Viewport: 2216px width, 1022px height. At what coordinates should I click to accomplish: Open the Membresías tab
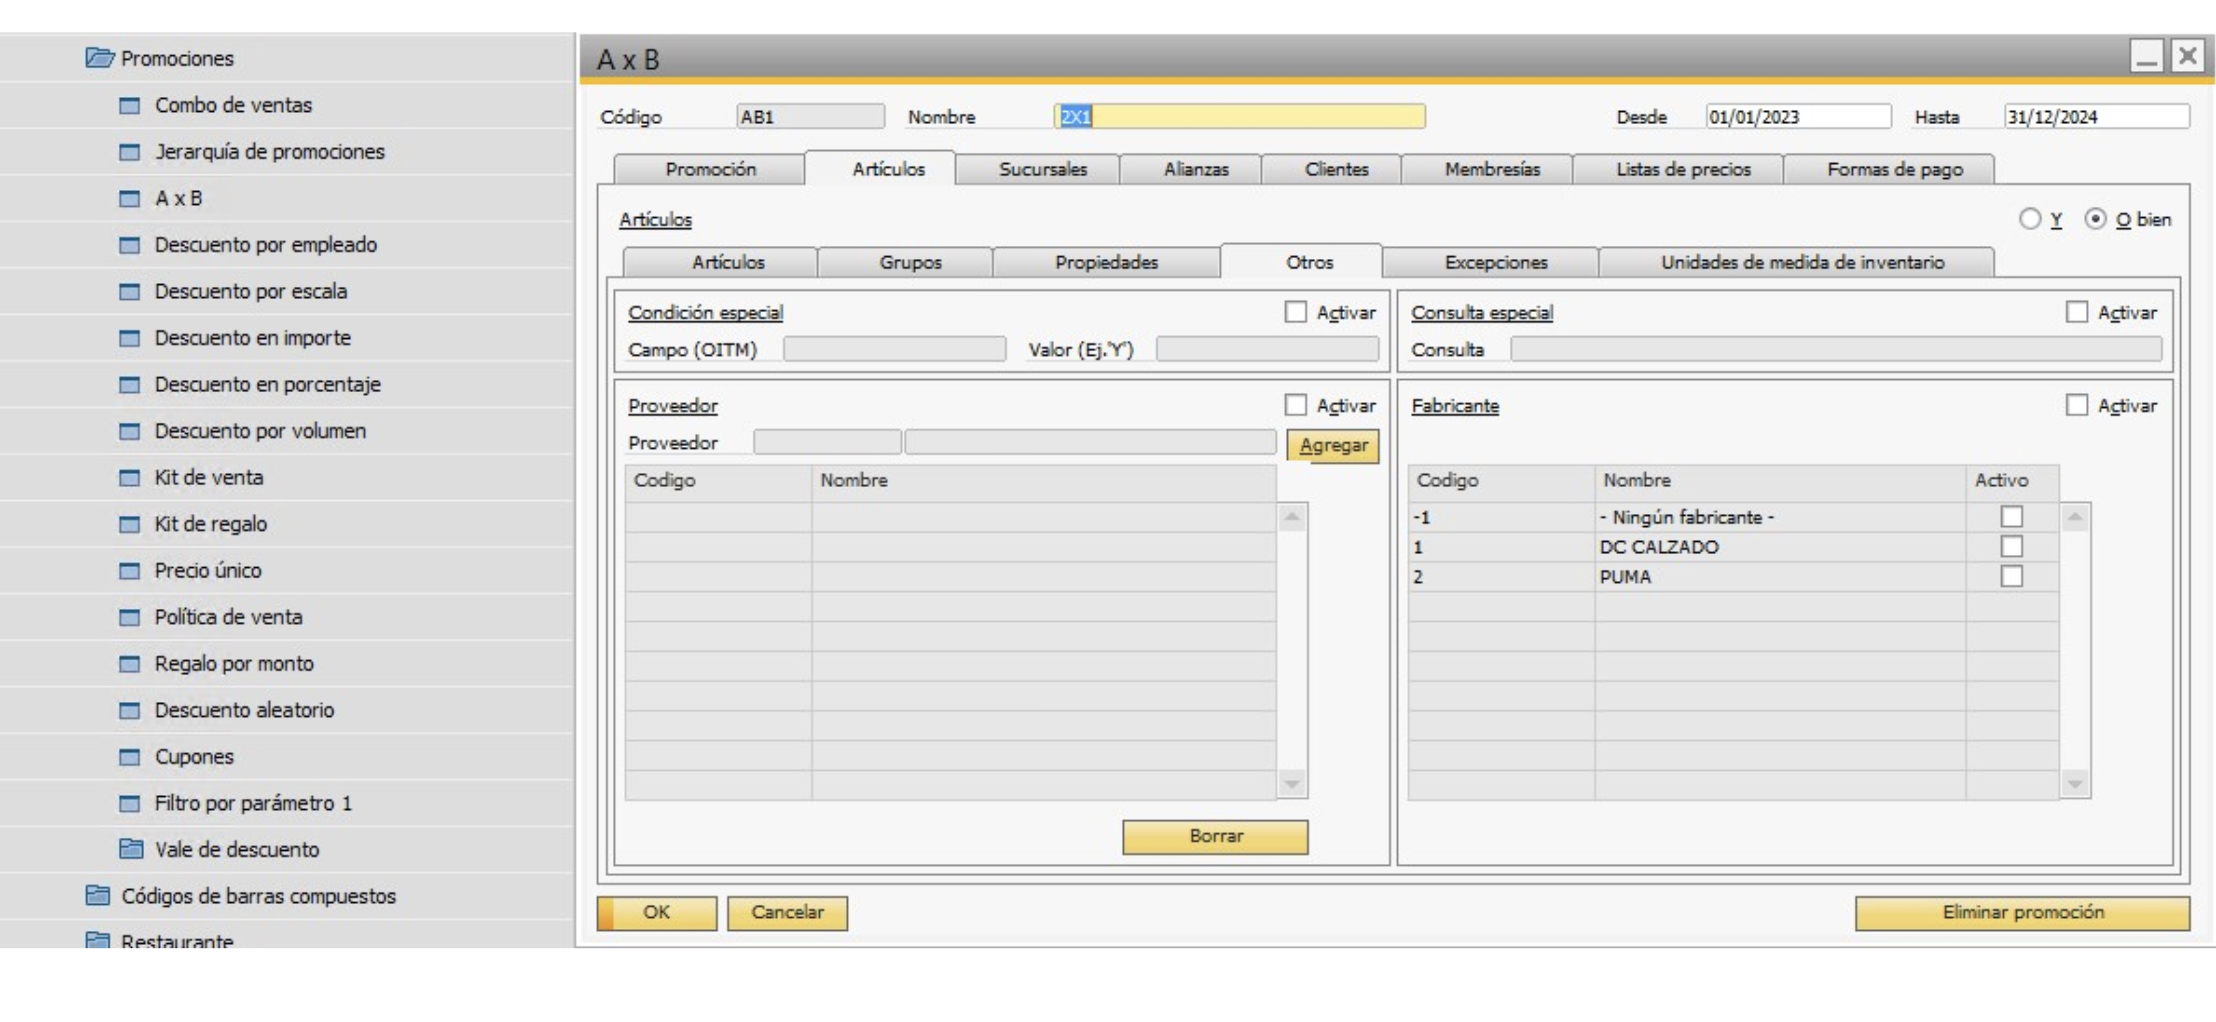pos(1492,169)
